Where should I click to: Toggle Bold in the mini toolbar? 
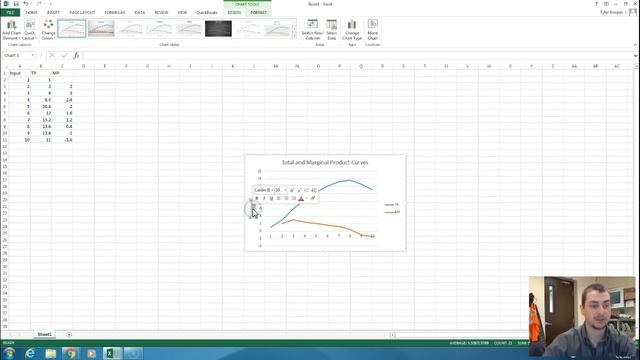point(257,198)
